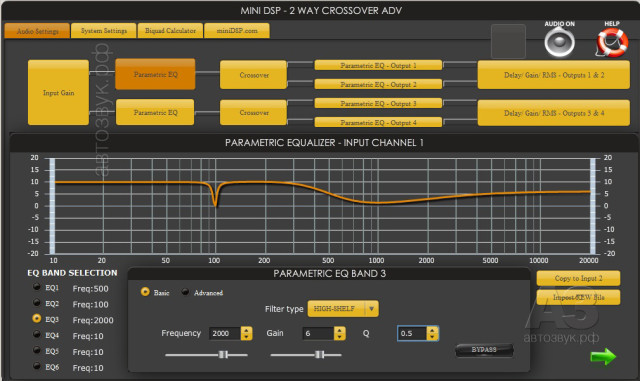The width and height of the screenshot is (640, 381).
Task: Click the Gain slider handle
Action: pyautogui.click(x=320, y=354)
